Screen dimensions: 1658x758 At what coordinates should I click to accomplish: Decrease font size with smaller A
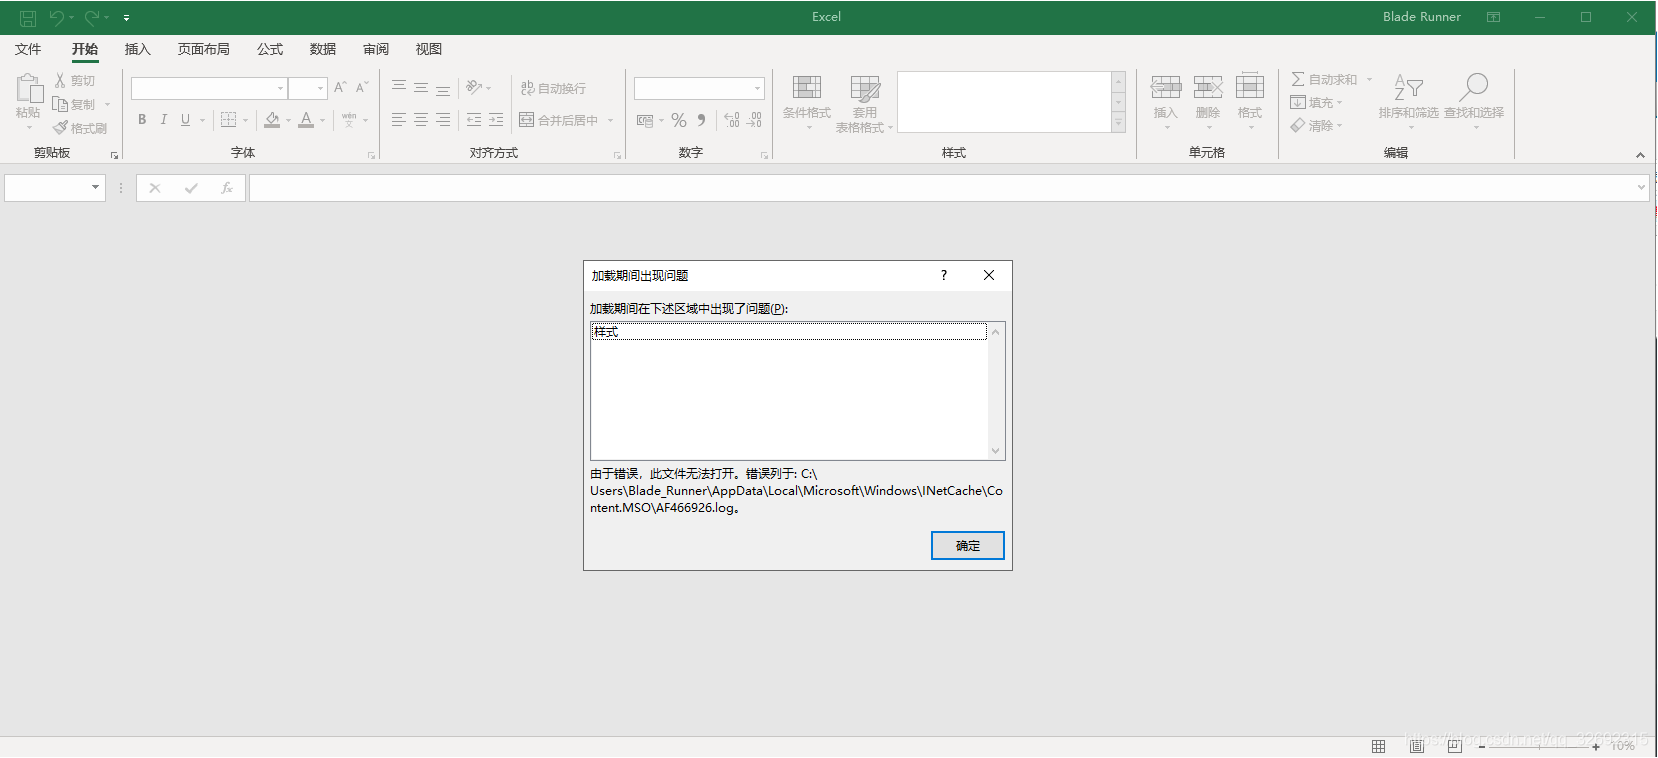tap(362, 88)
